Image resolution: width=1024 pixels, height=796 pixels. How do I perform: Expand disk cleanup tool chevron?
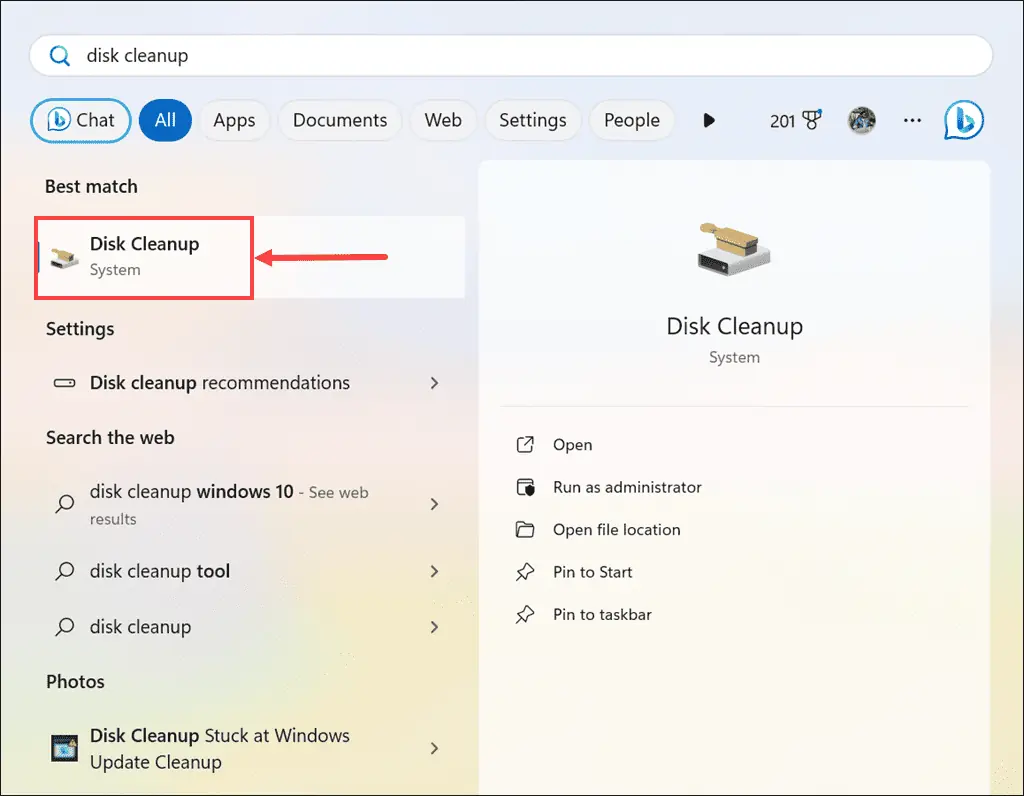pyautogui.click(x=434, y=571)
